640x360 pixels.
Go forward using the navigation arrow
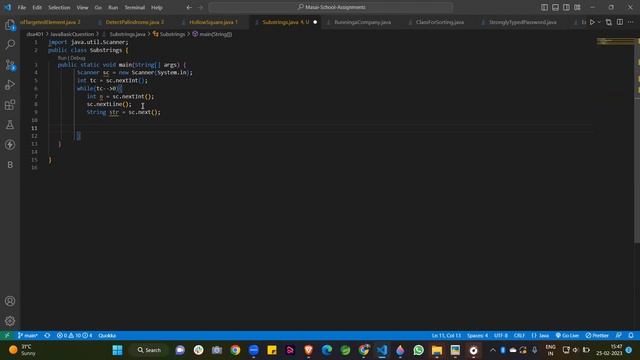pyautogui.click(x=200, y=7)
